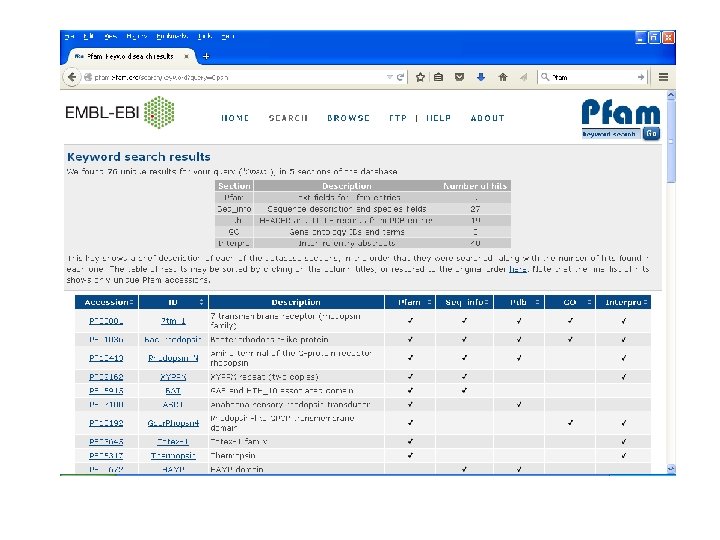This screenshot has height=540, width=720.
Task: Click the Pocket save icon
Action: click(x=459, y=77)
